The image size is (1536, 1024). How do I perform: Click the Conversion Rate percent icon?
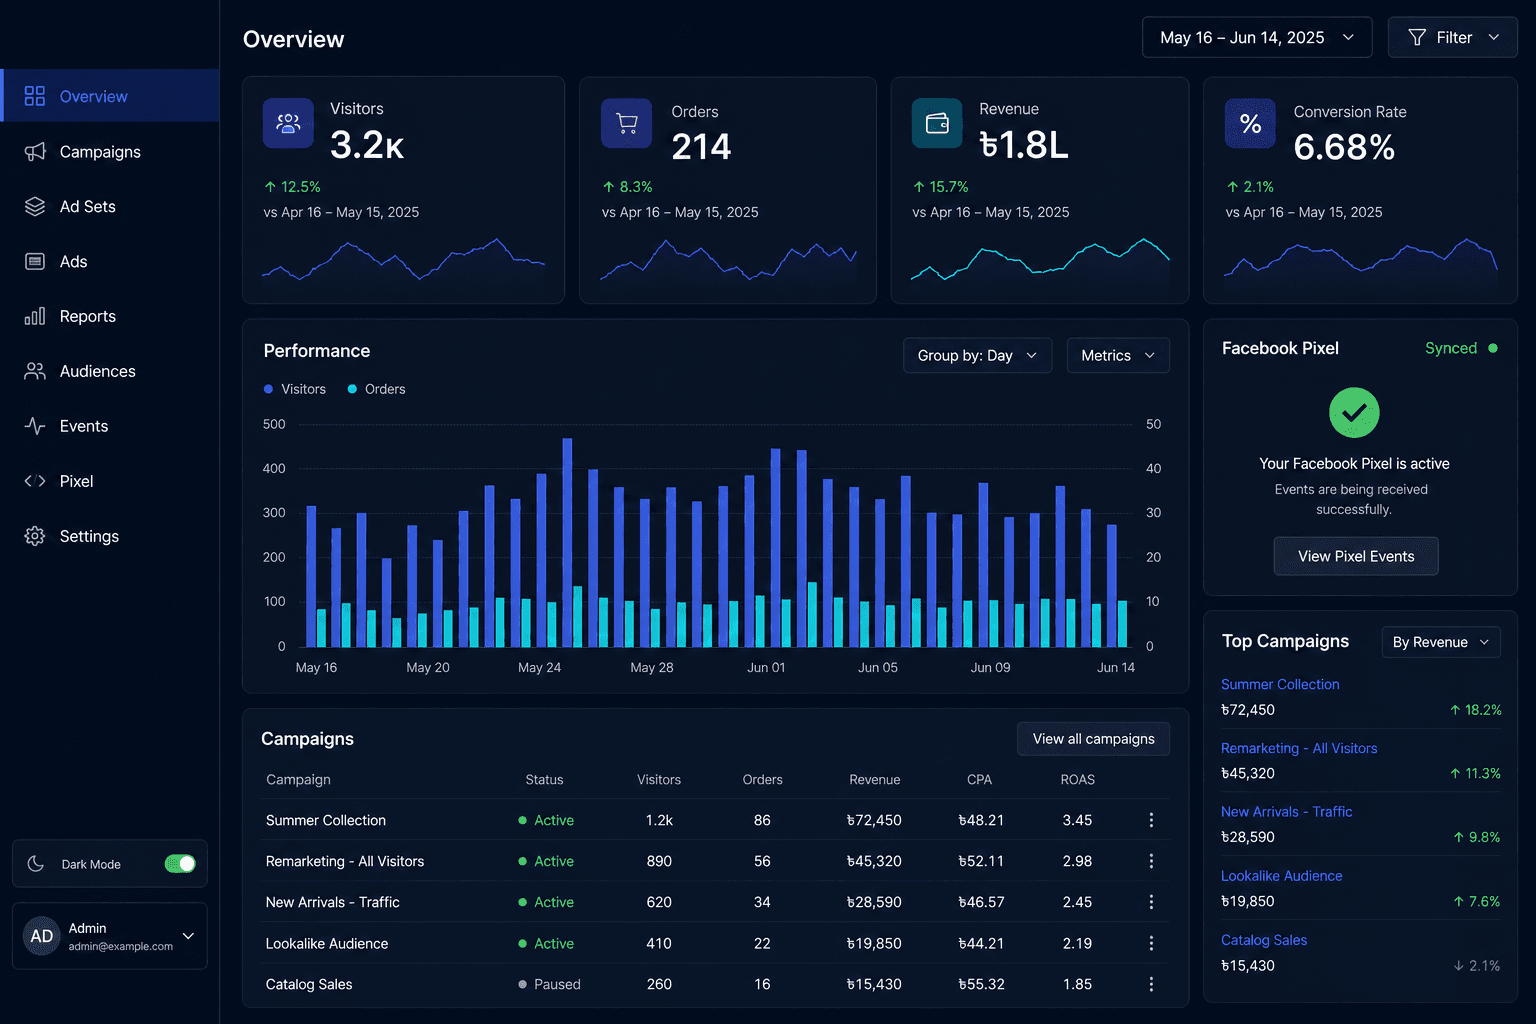click(x=1250, y=123)
